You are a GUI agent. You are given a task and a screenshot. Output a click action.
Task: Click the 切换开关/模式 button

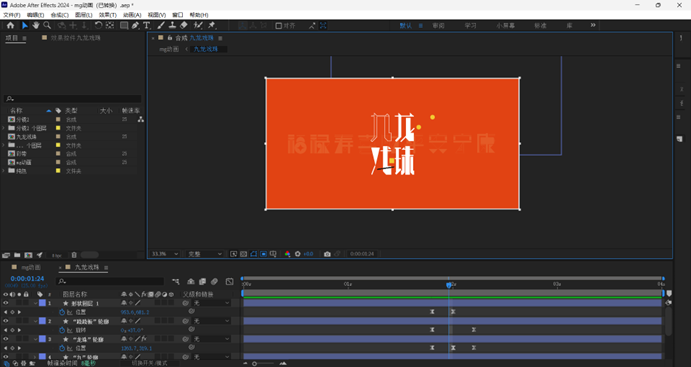(149, 363)
